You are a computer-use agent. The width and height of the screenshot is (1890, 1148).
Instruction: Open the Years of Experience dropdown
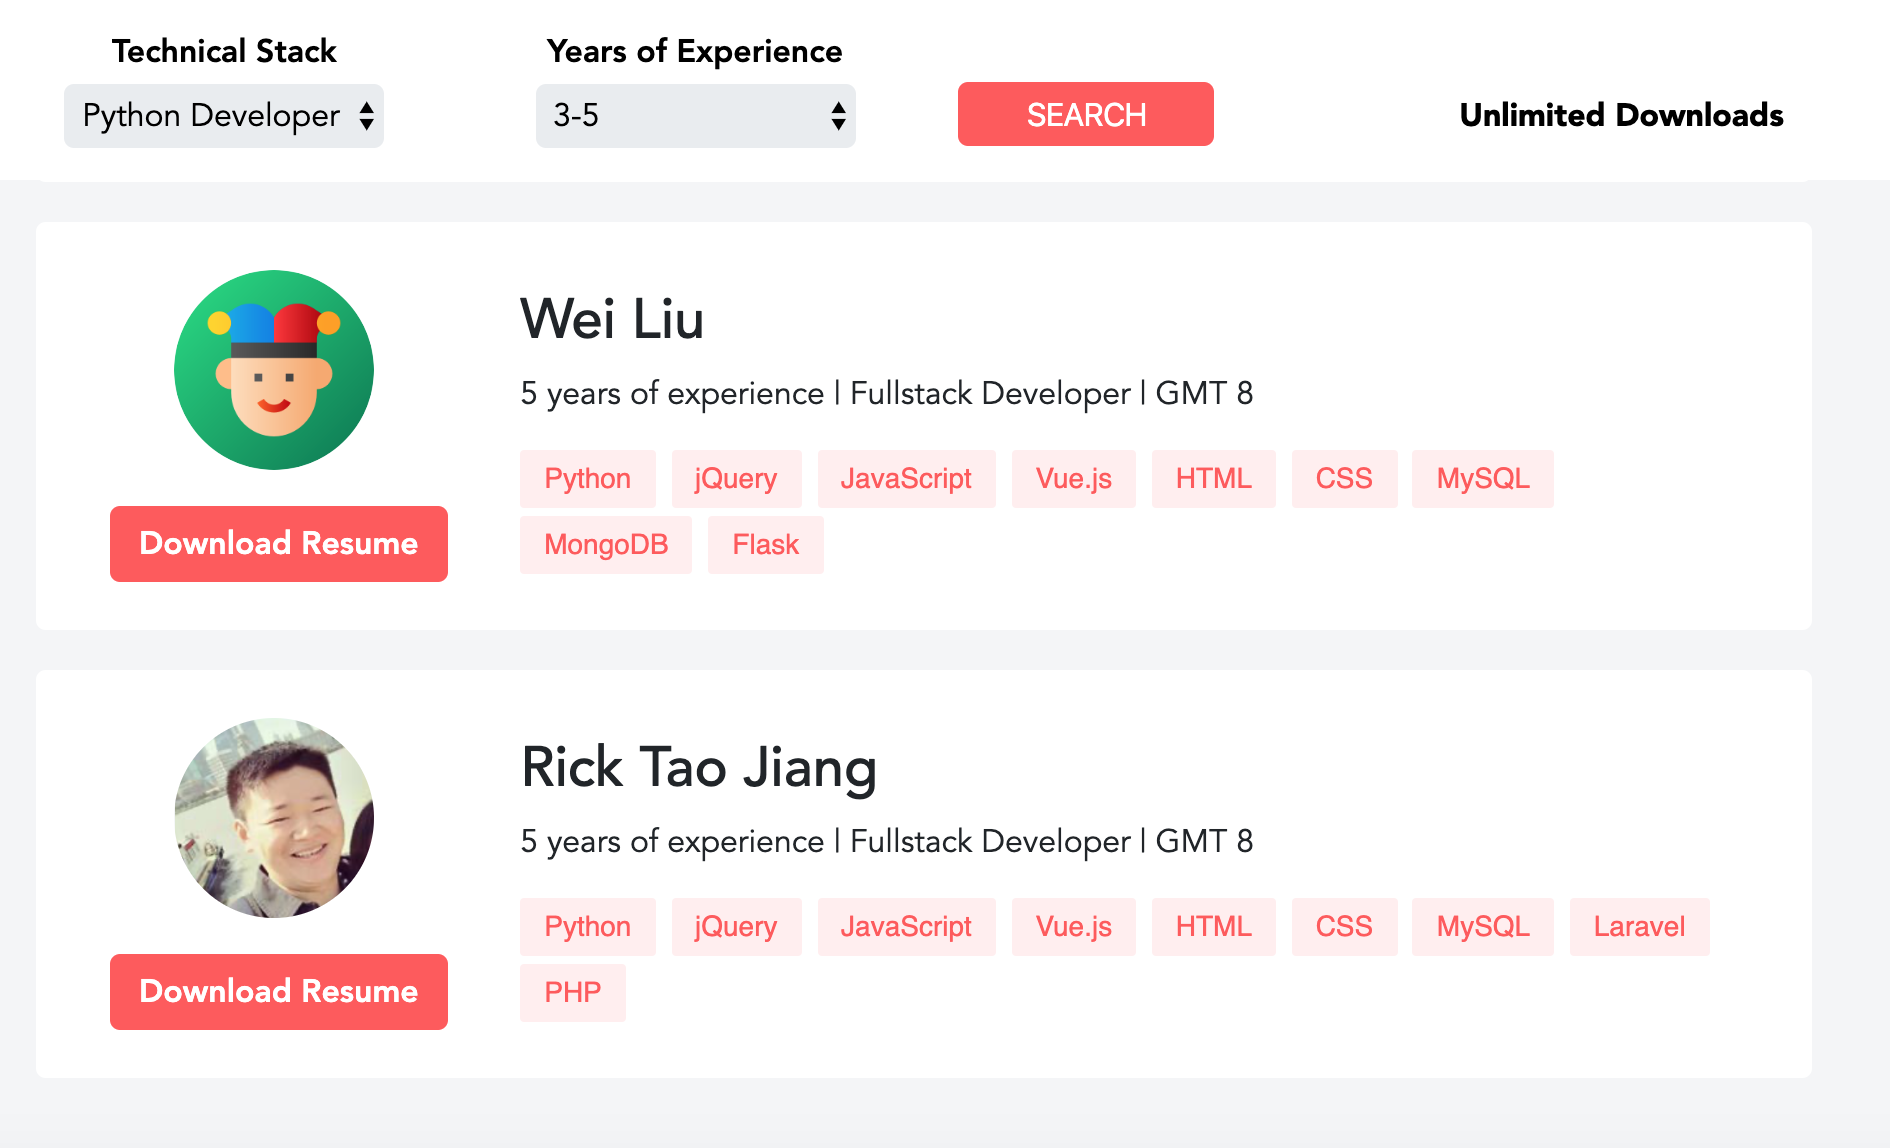[696, 116]
